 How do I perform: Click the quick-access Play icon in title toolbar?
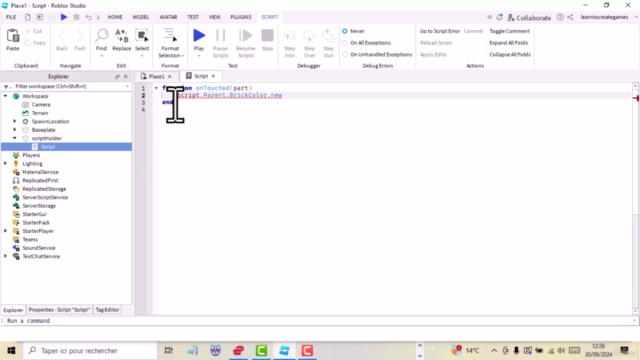pyautogui.click(x=64, y=17)
